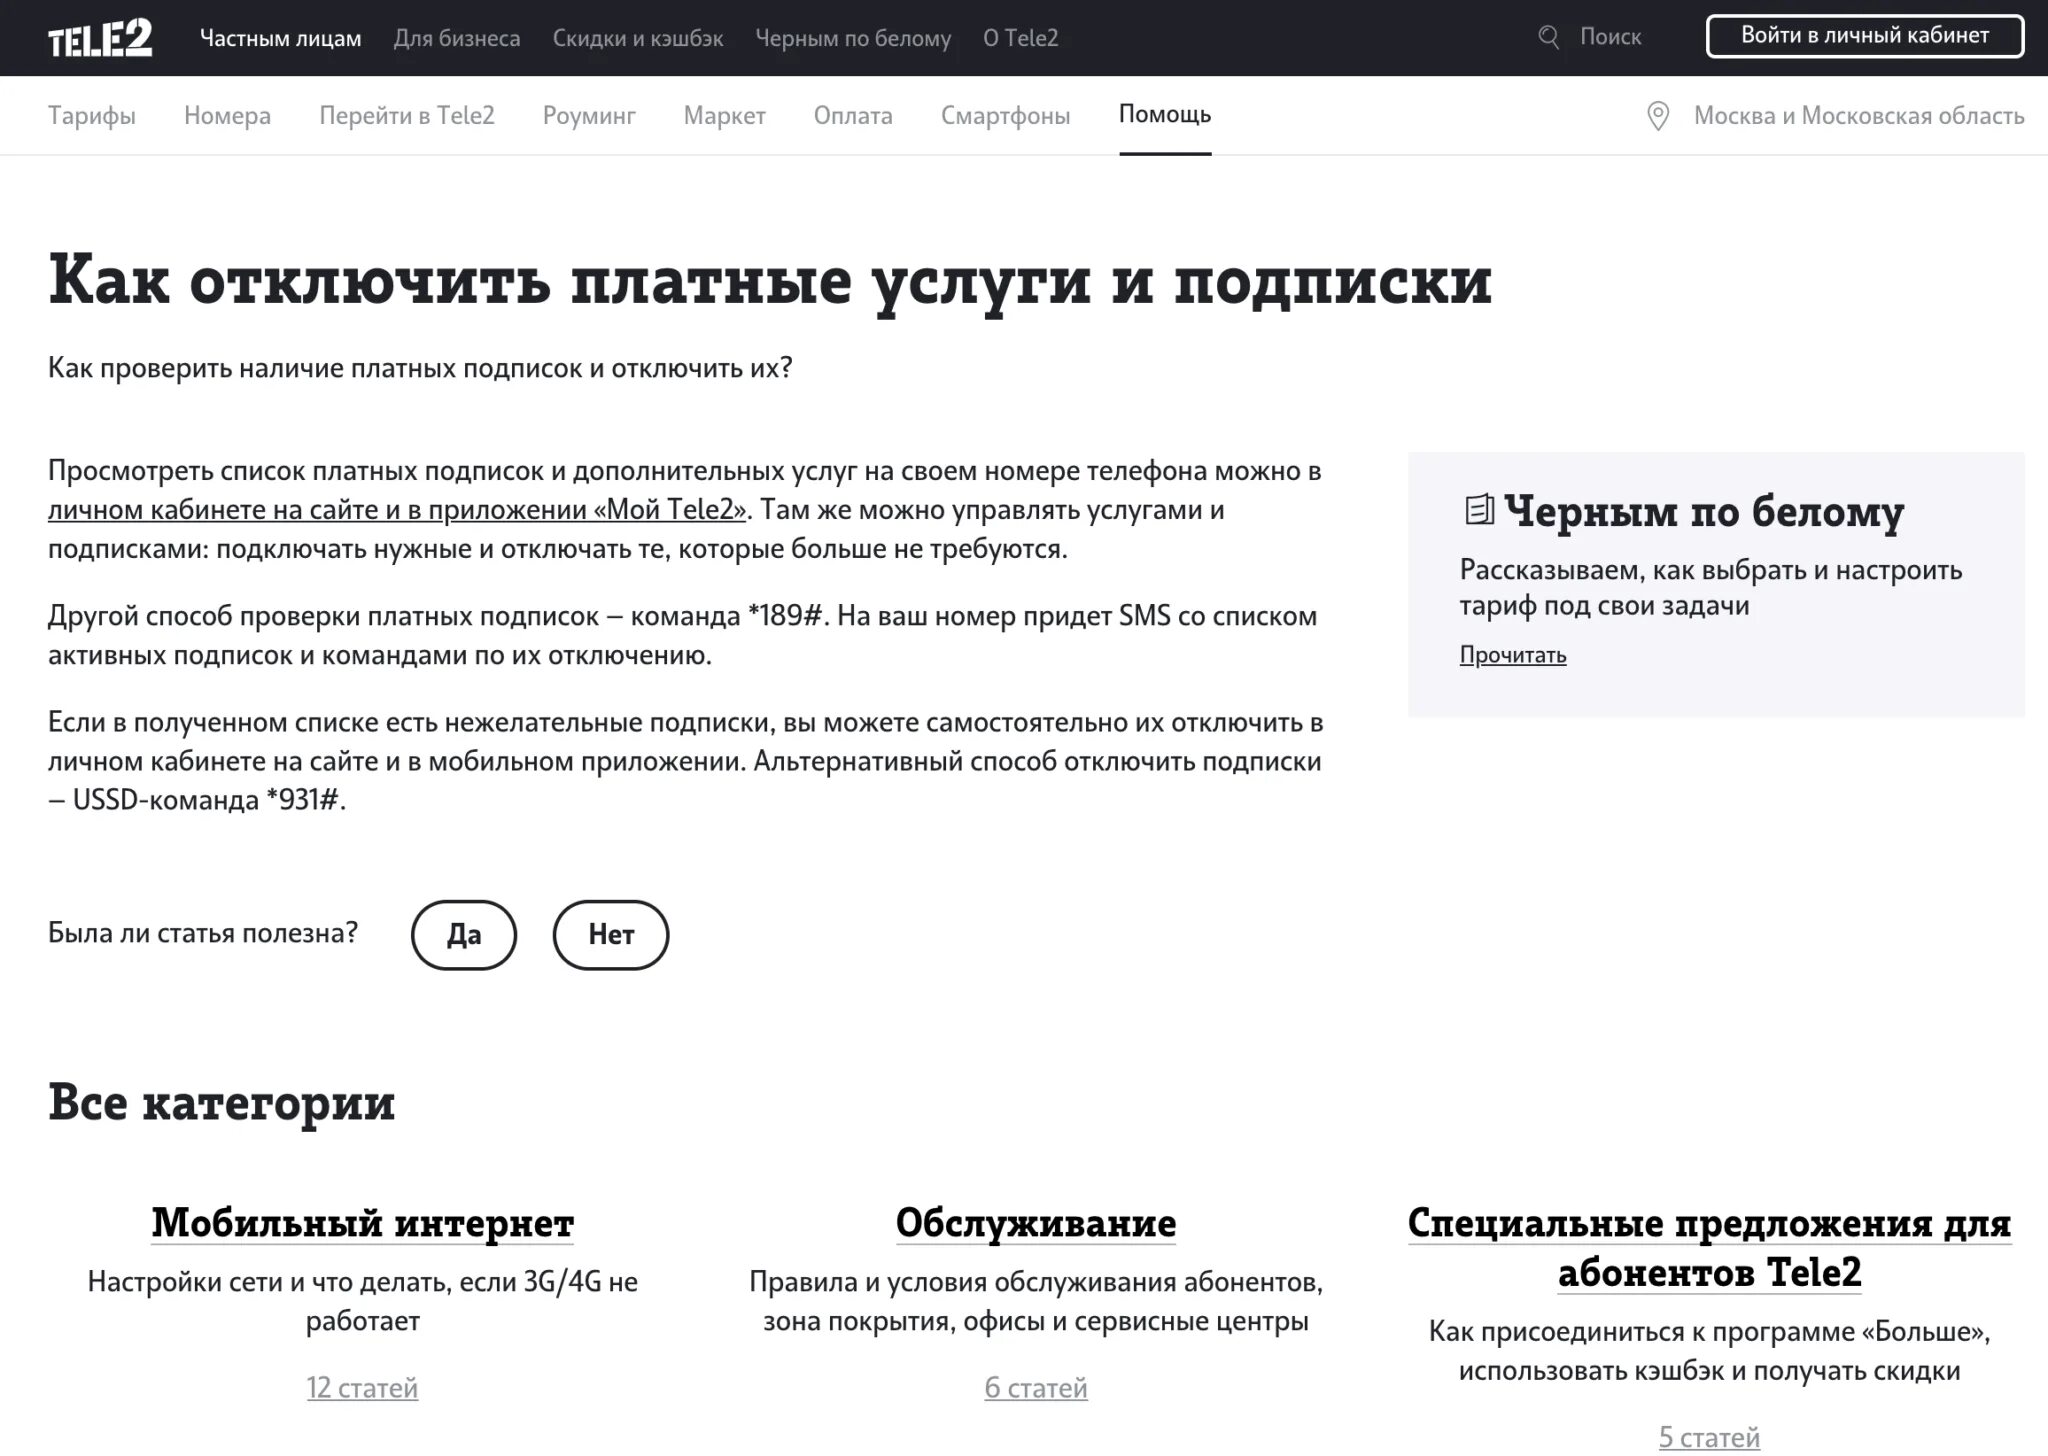Click Рассказываем, как выбрать и настроить тариф text
2048x1456 pixels.
point(1711,588)
